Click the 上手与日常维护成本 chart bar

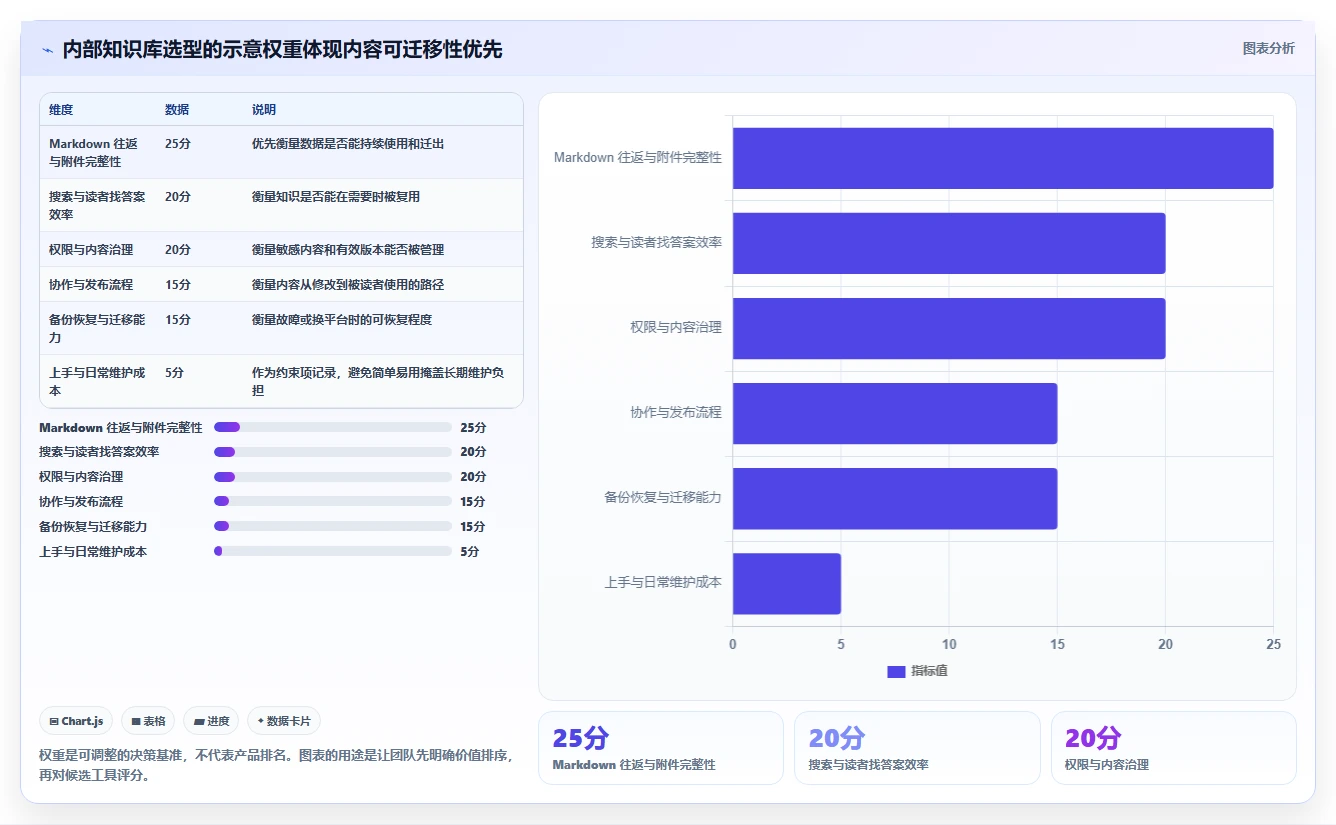coord(787,583)
